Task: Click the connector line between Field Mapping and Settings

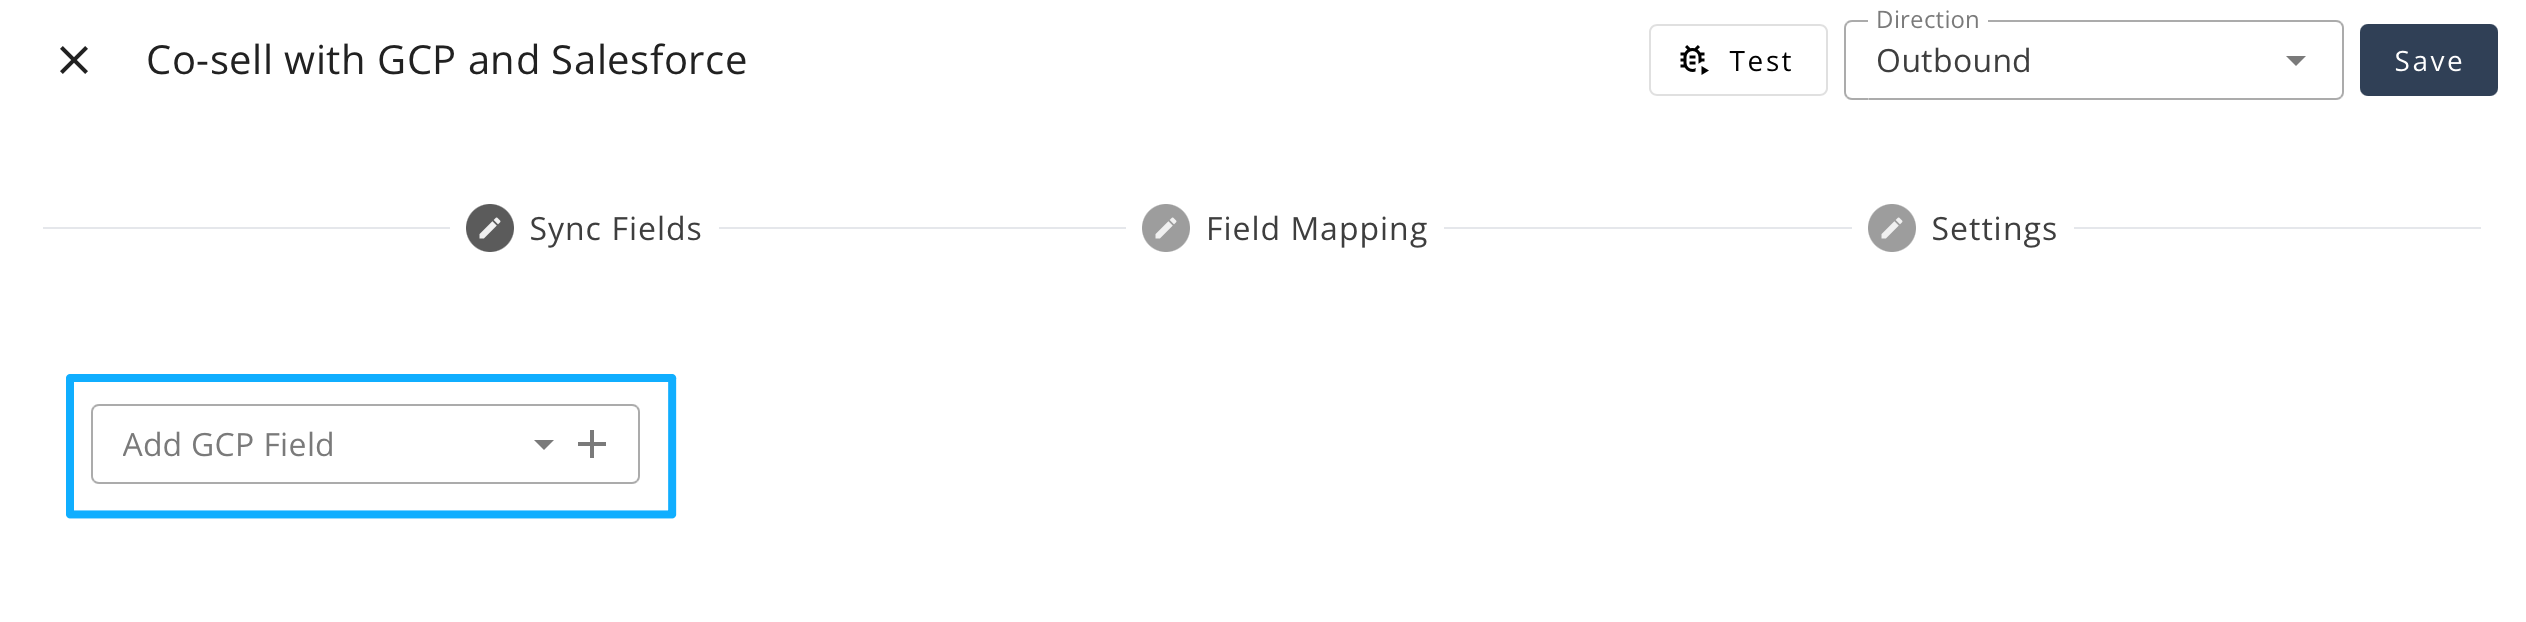Action: pos(1646,228)
